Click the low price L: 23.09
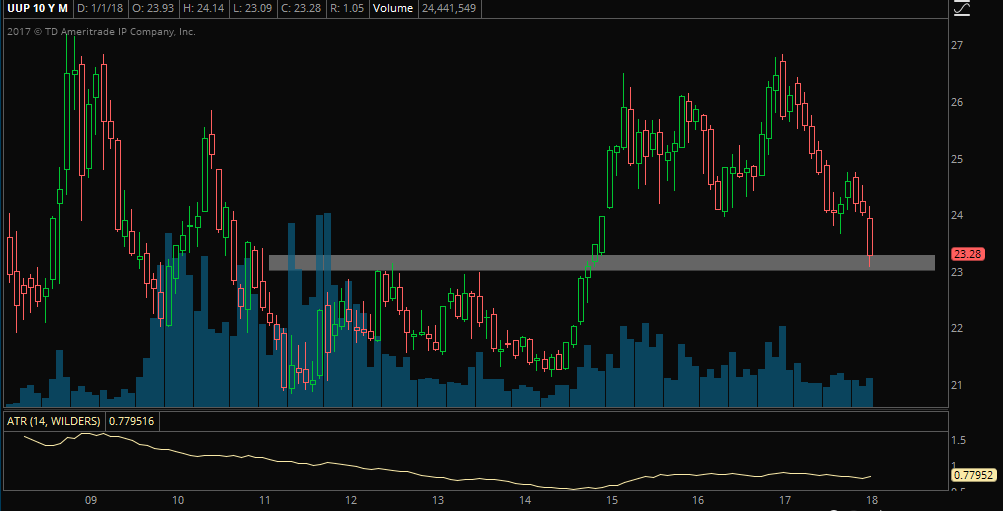 click(251, 8)
